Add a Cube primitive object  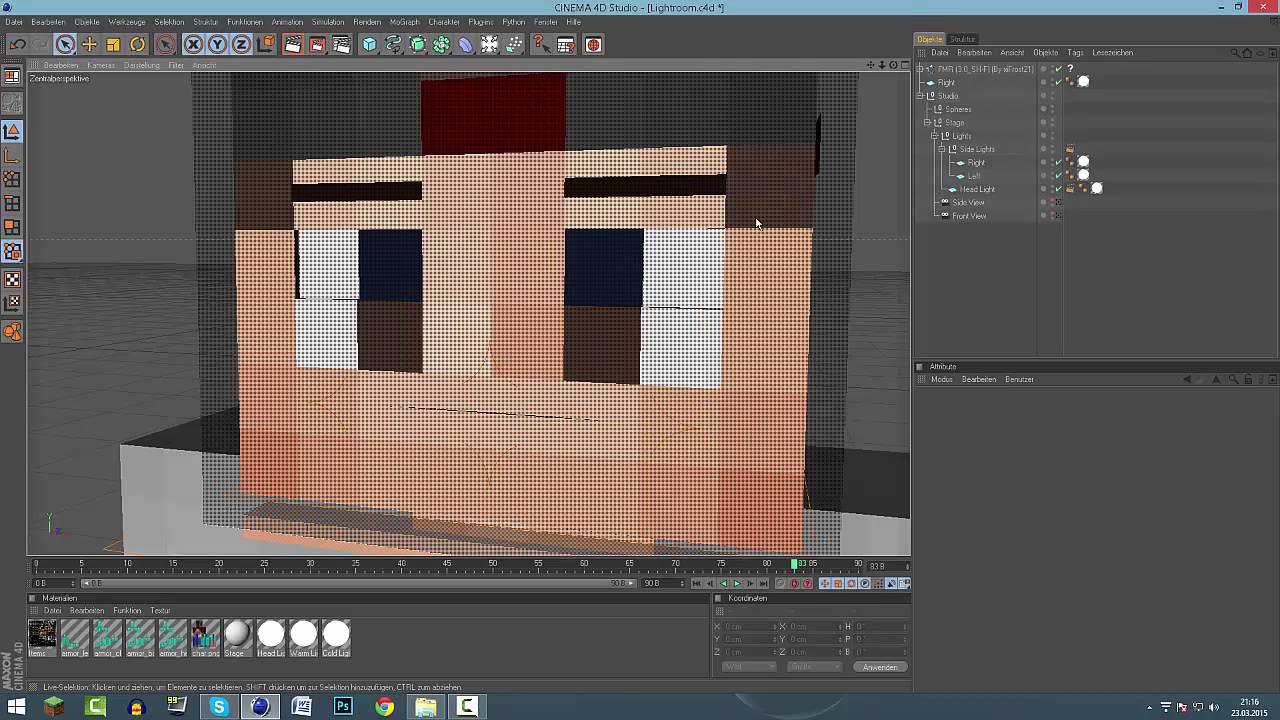click(x=369, y=45)
